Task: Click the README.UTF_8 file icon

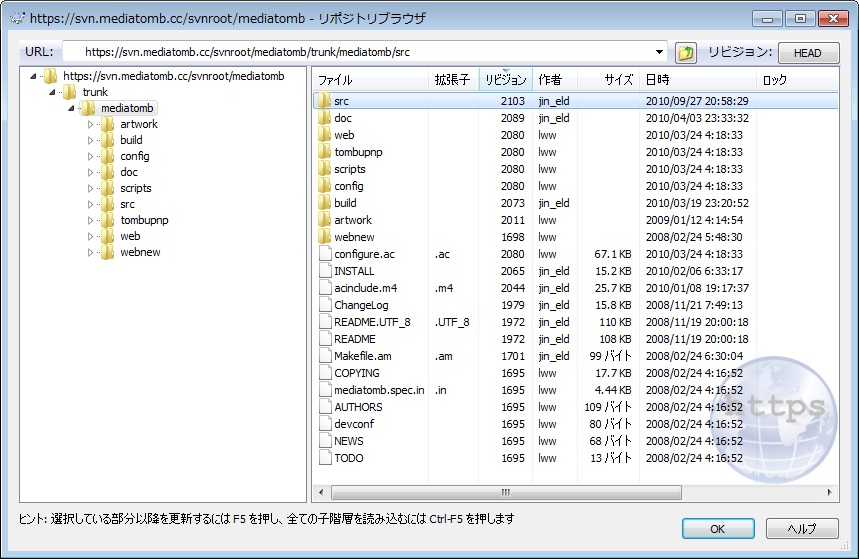Action: click(325, 322)
